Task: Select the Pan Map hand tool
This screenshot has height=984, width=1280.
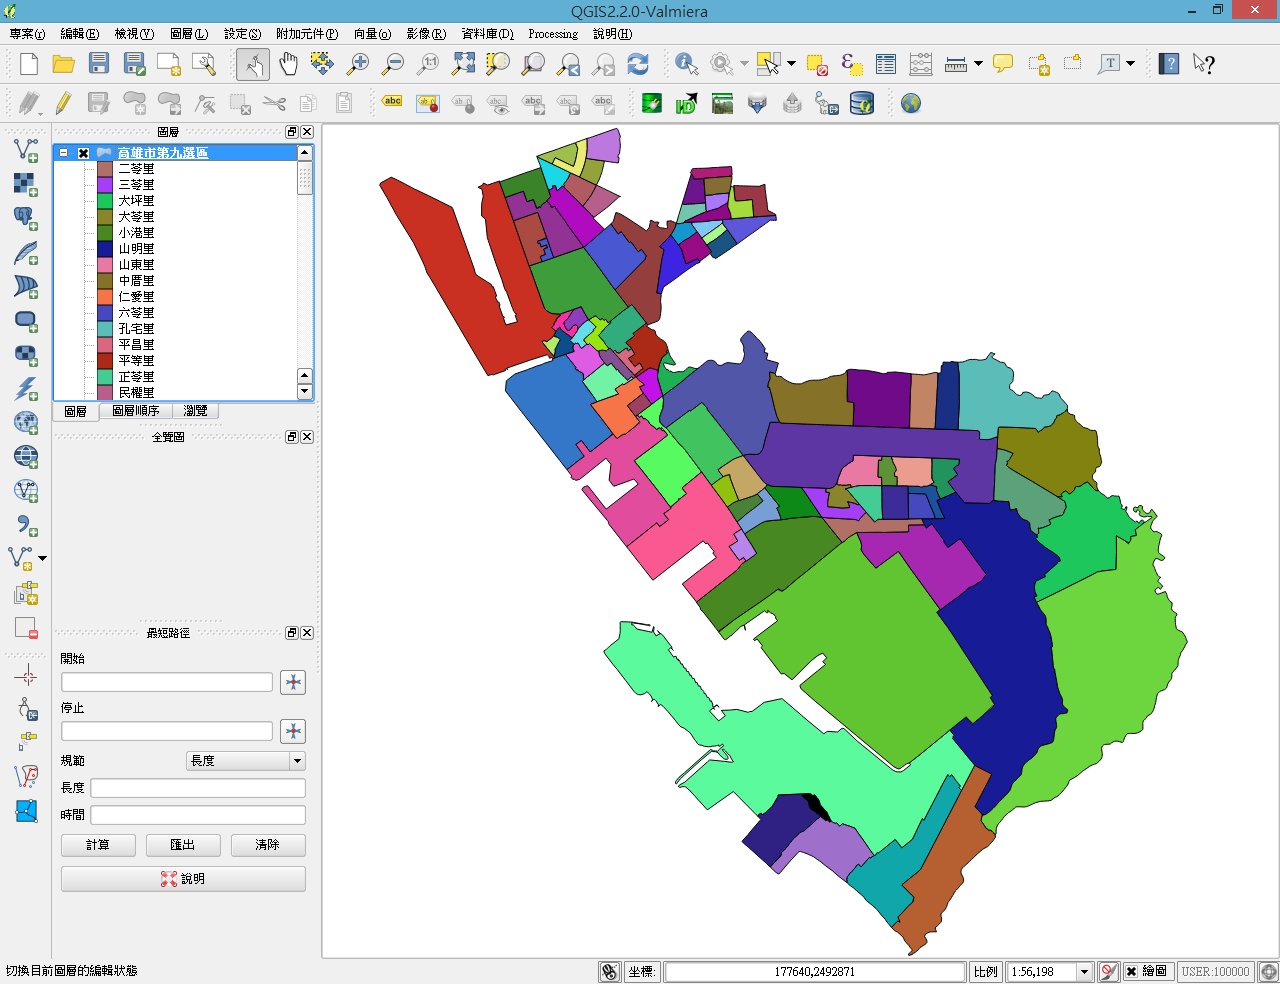Action: pyautogui.click(x=288, y=64)
